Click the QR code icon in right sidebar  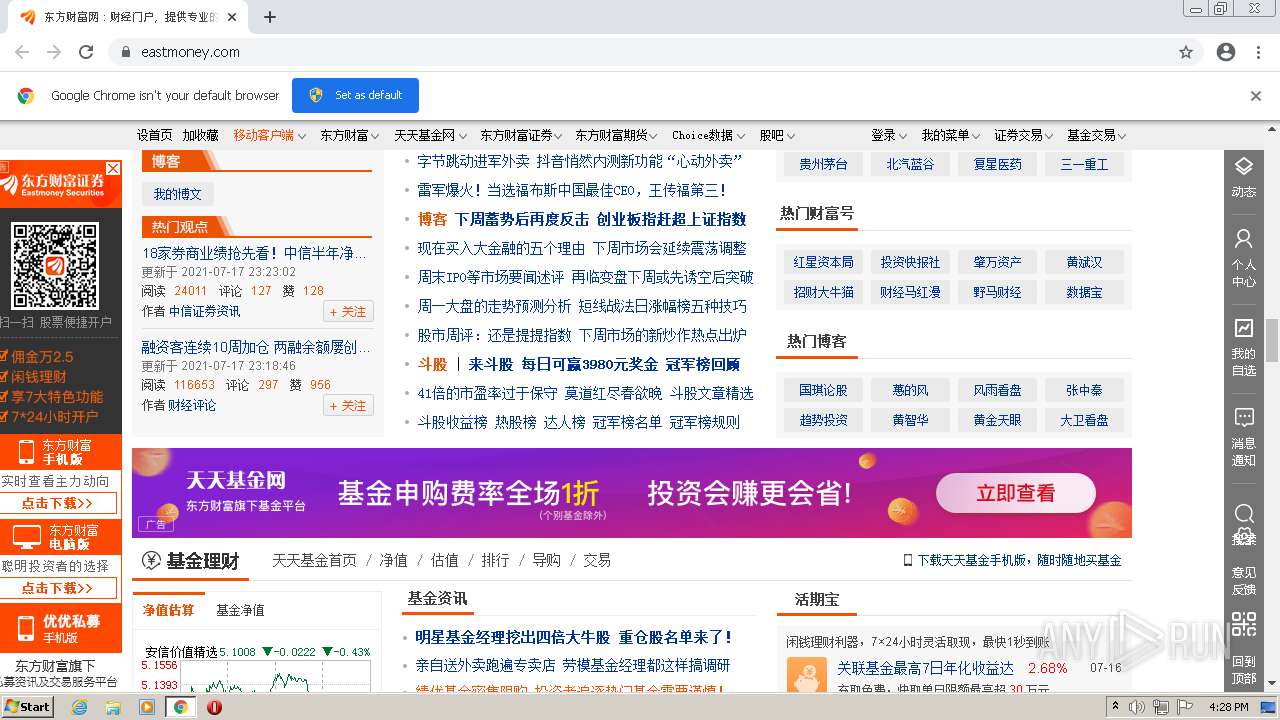click(x=1243, y=624)
